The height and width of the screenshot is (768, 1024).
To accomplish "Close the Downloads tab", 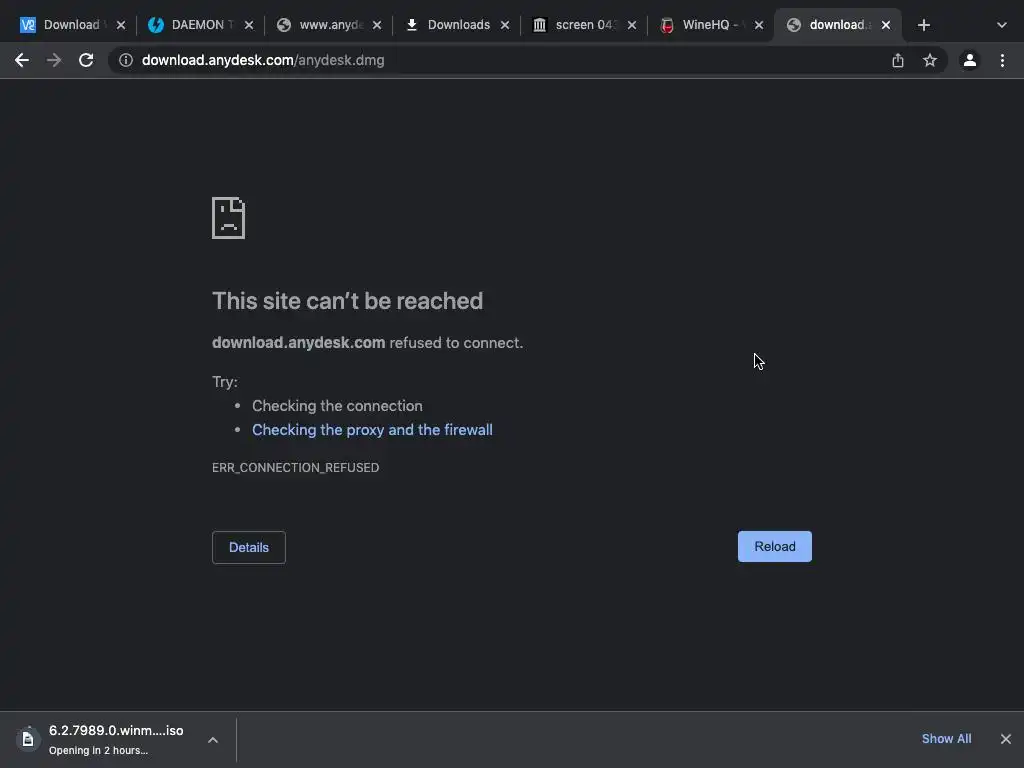I will click(x=505, y=25).
